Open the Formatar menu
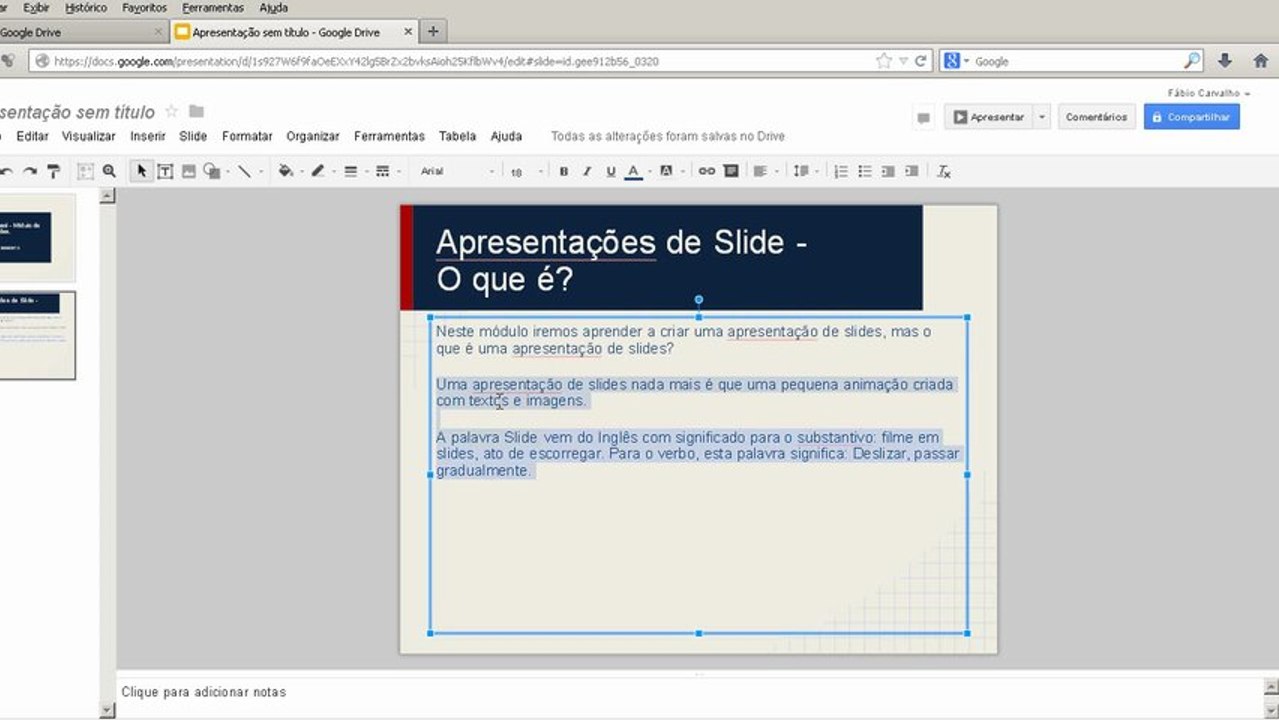This screenshot has height=720, width=1279. [x=247, y=136]
